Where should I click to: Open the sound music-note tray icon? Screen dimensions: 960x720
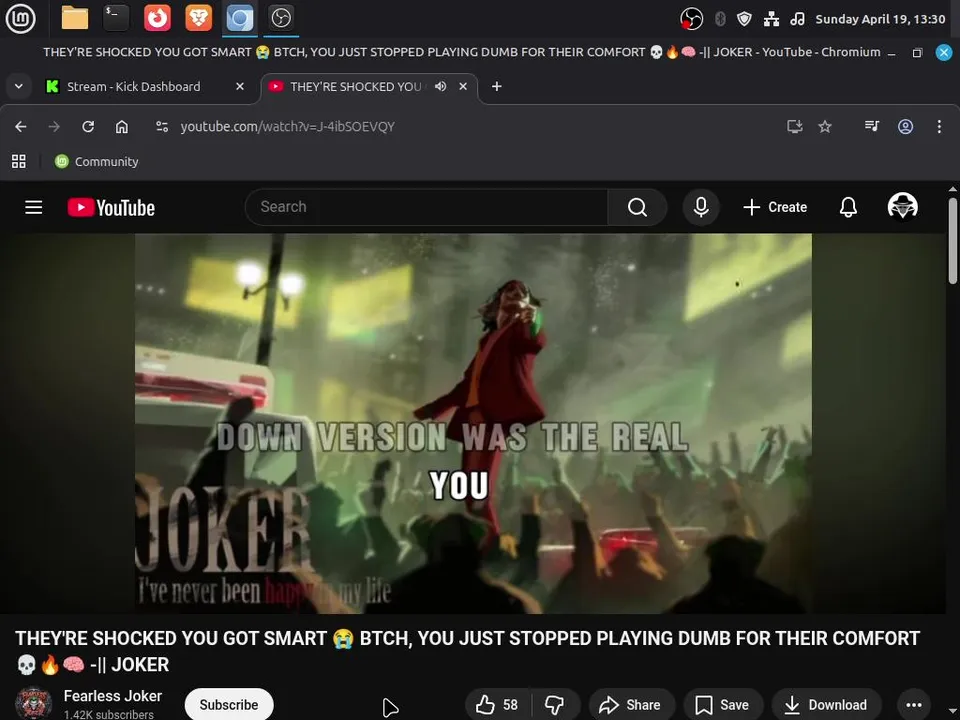coord(797,19)
